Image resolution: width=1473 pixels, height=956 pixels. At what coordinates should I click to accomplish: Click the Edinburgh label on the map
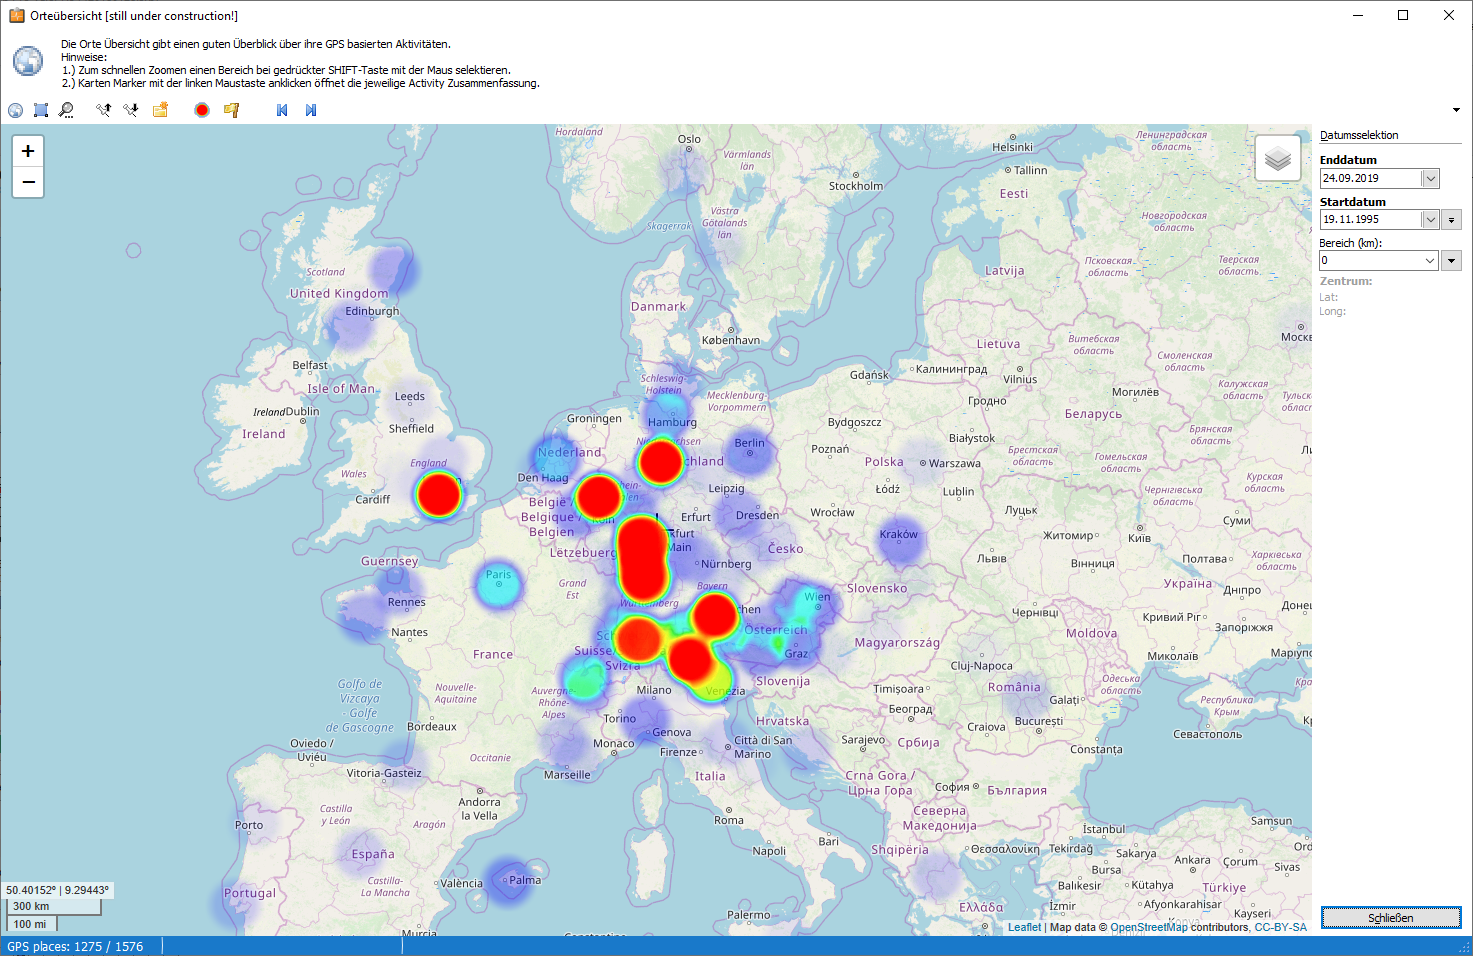click(x=372, y=311)
